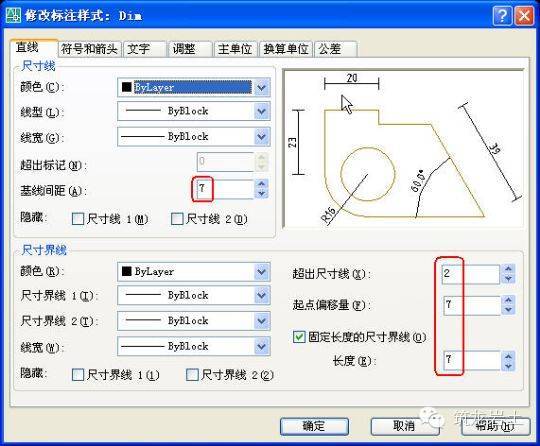Expand dimension line 线宽(G) dropdown
Image resolution: width=540 pixels, height=446 pixels.
coord(262,137)
